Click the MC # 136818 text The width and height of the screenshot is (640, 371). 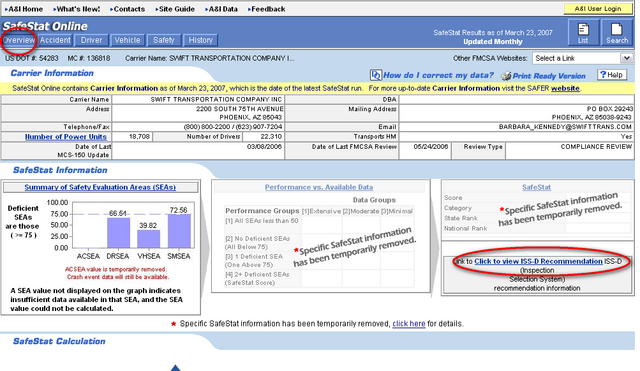point(89,58)
